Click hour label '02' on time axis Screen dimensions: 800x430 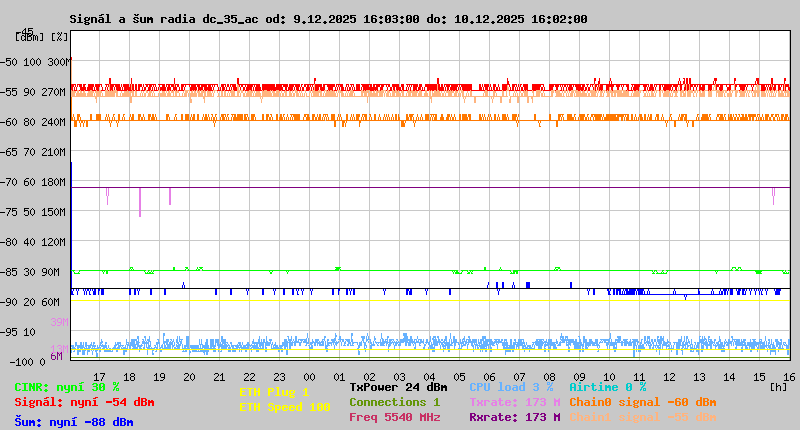(x=369, y=377)
